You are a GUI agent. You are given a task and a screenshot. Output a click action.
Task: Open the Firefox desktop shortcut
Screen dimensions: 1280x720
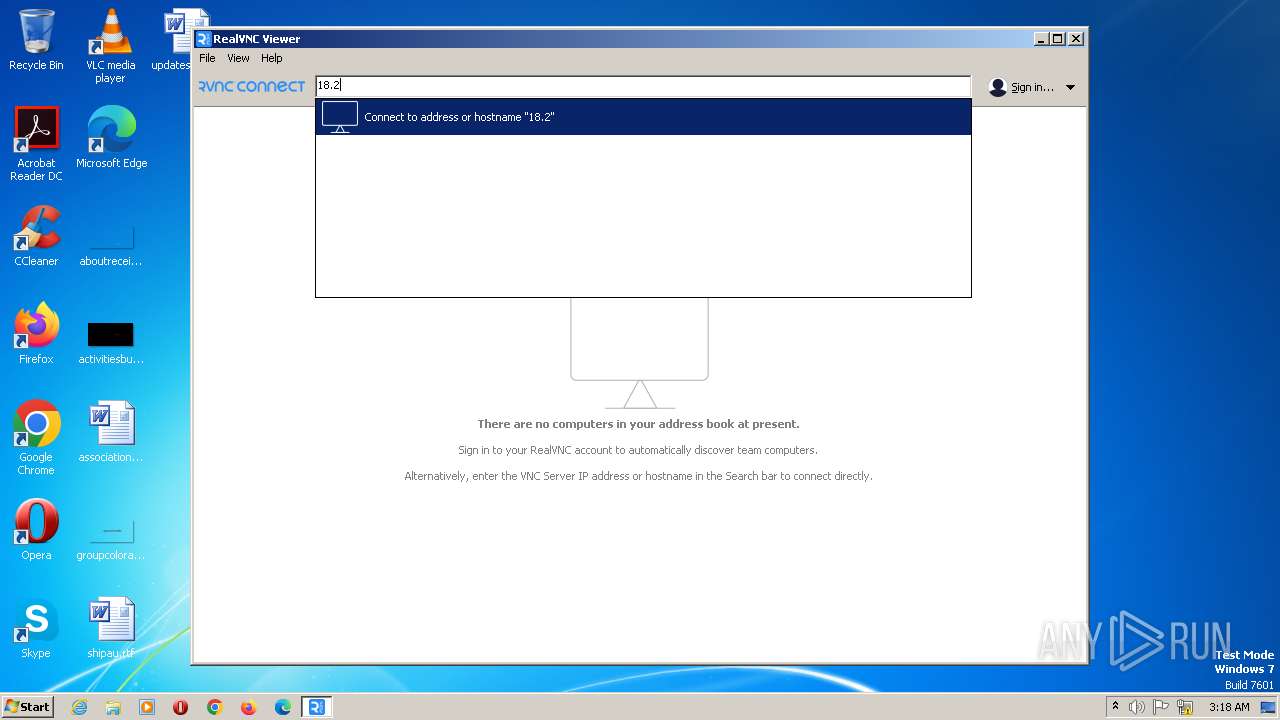point(36,334)
